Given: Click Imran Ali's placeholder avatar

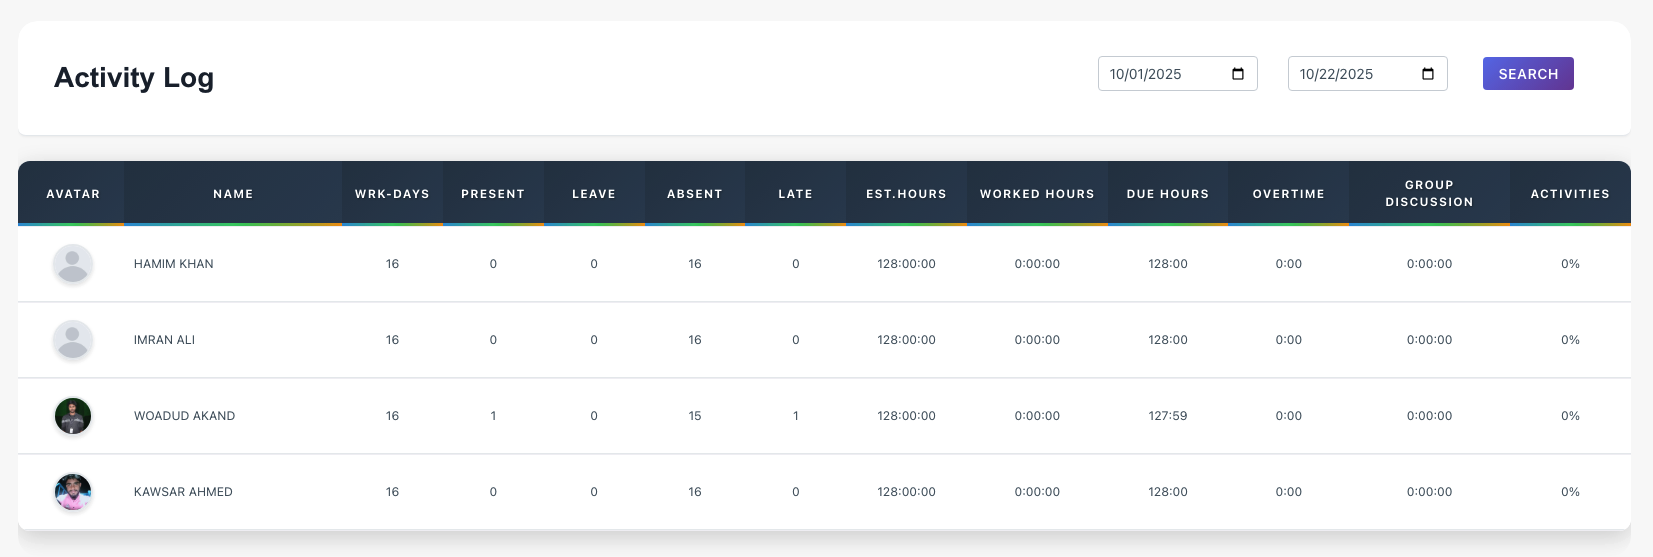Looking at the screenshot, I should coord(73,340).
